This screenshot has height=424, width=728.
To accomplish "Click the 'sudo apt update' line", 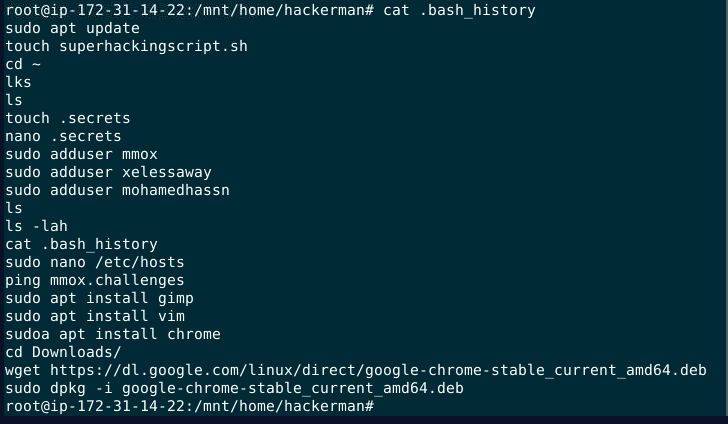I will [72, 28].
